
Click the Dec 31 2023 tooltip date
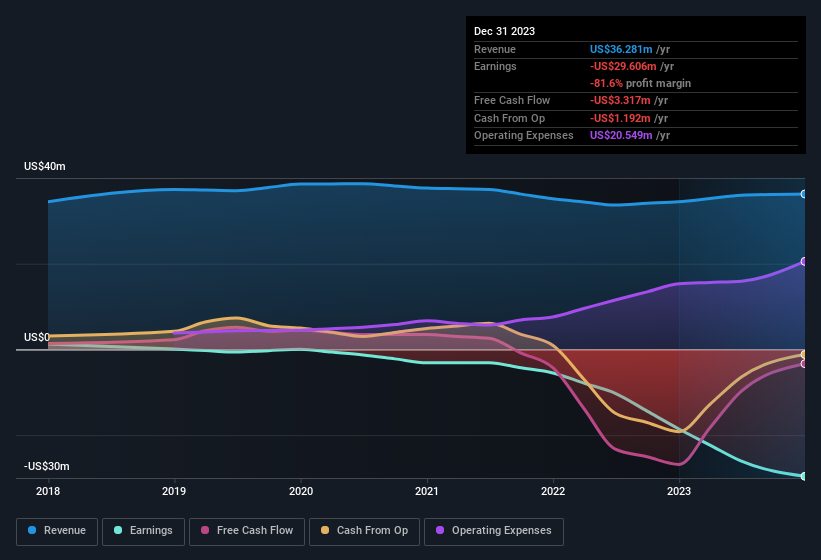pyautogui.click(x=504, y=31)
